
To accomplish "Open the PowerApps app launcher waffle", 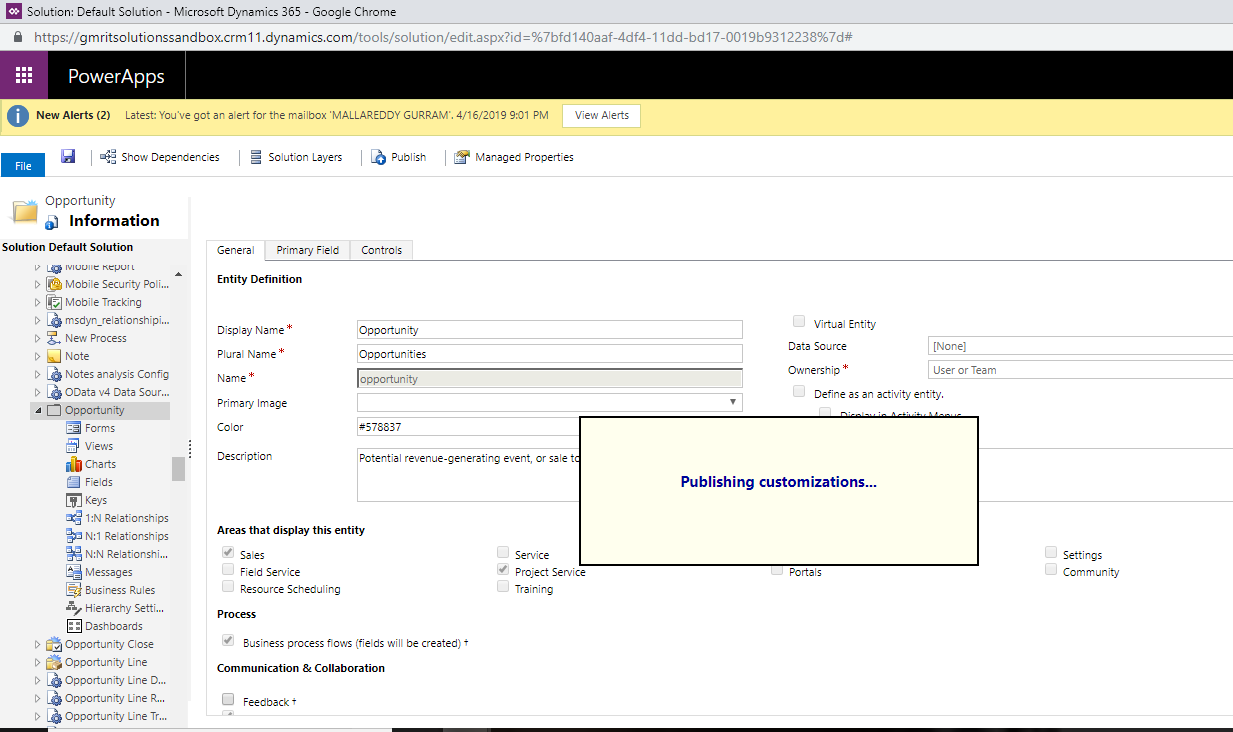I will point(24,76).
